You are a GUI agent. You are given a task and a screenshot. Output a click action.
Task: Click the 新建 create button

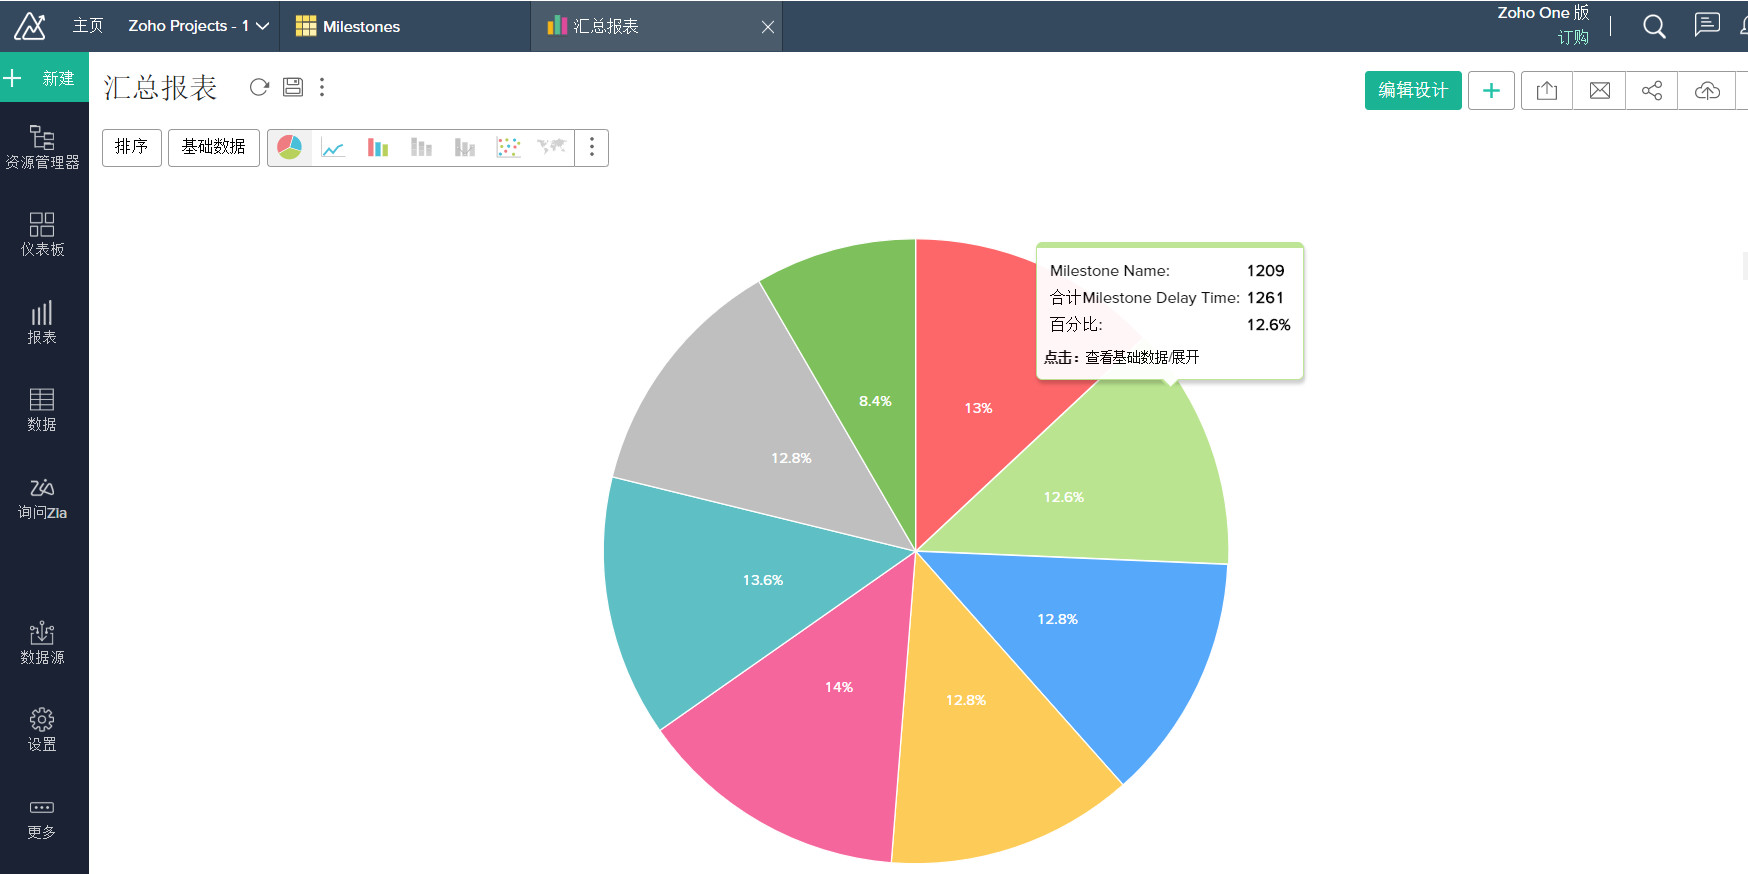(44, 78)
